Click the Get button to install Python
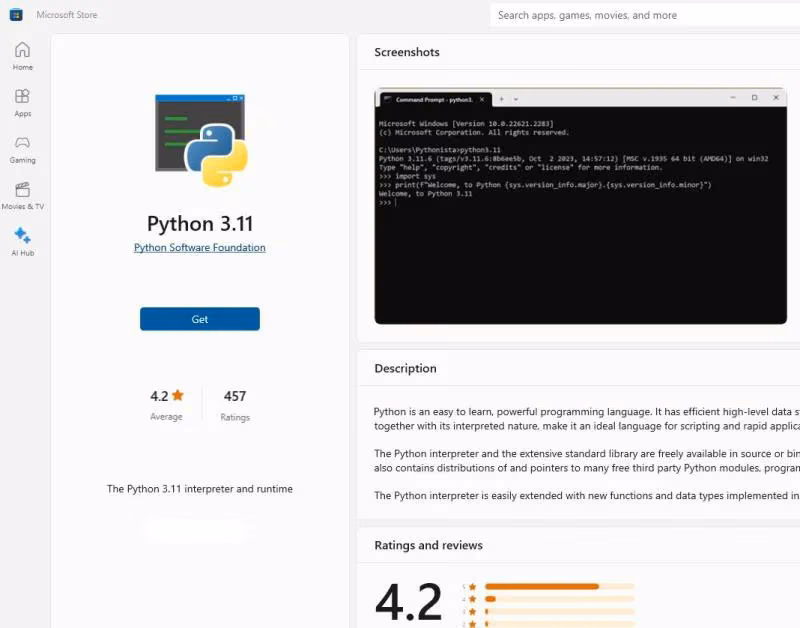800x628 pixels. pos(200,319)
